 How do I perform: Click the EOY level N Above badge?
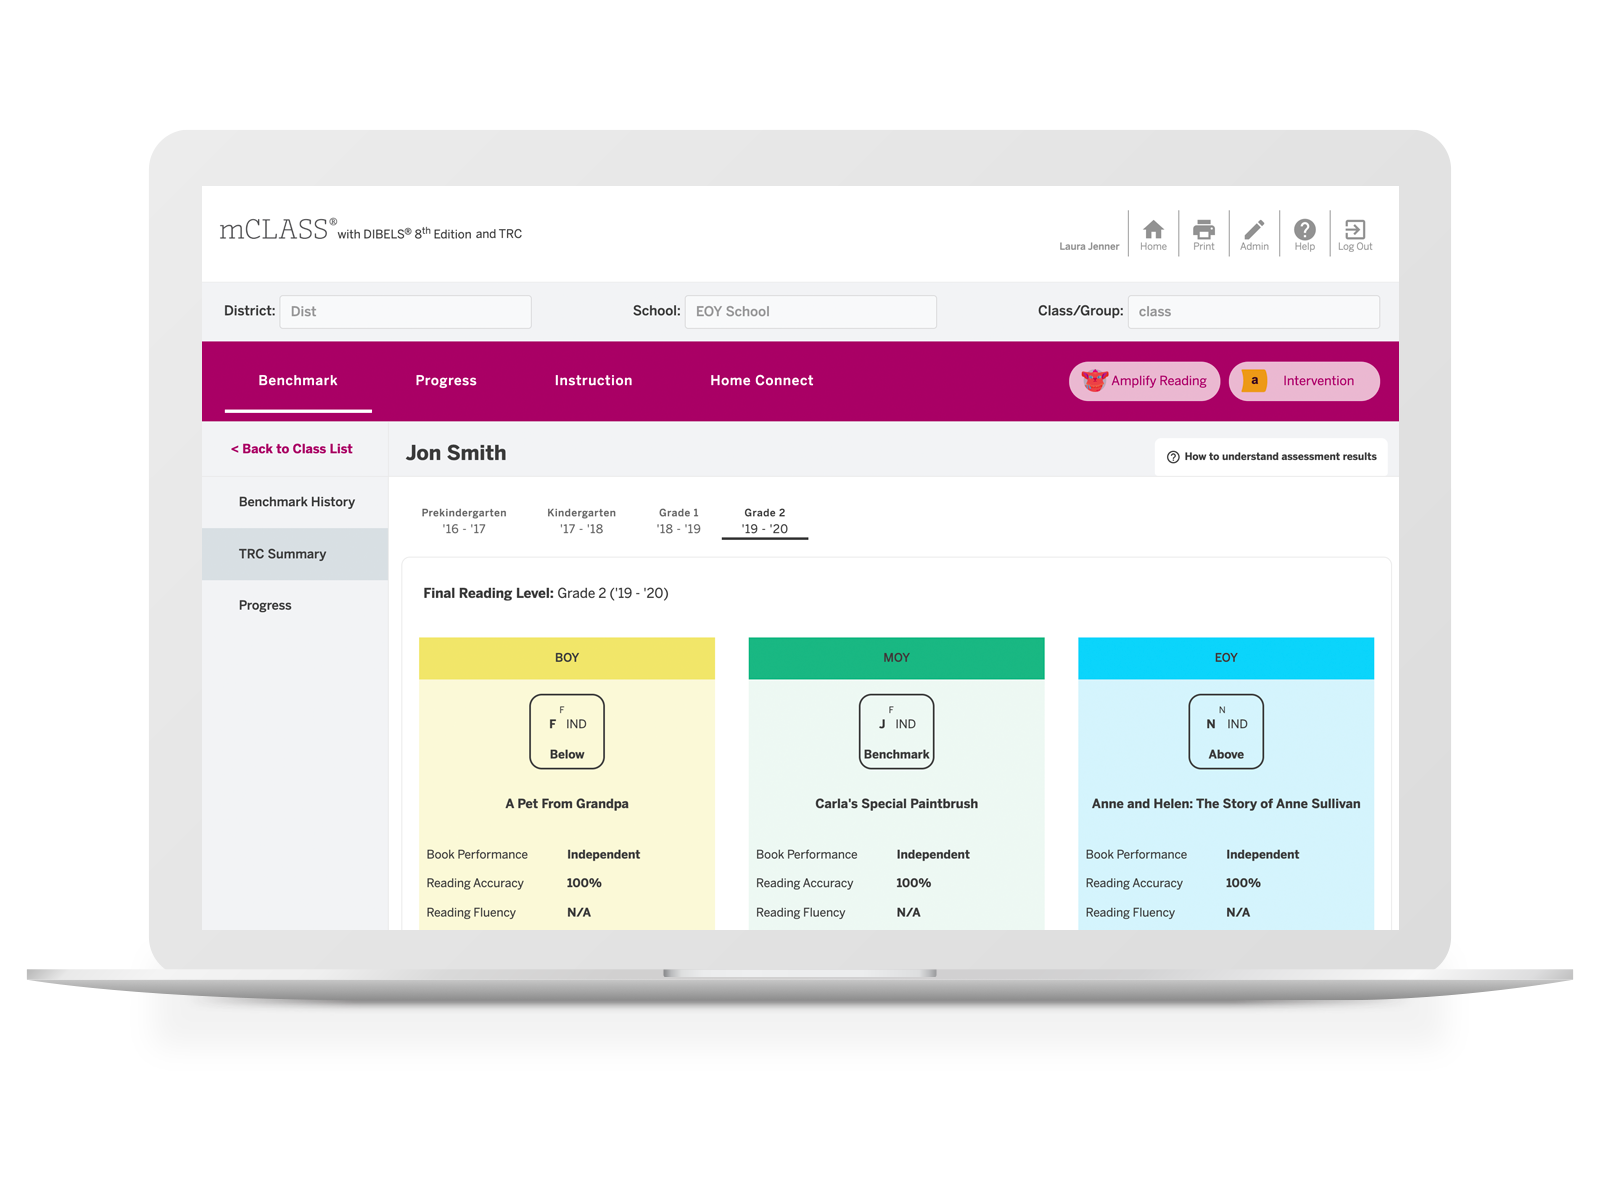[1226, 732]
